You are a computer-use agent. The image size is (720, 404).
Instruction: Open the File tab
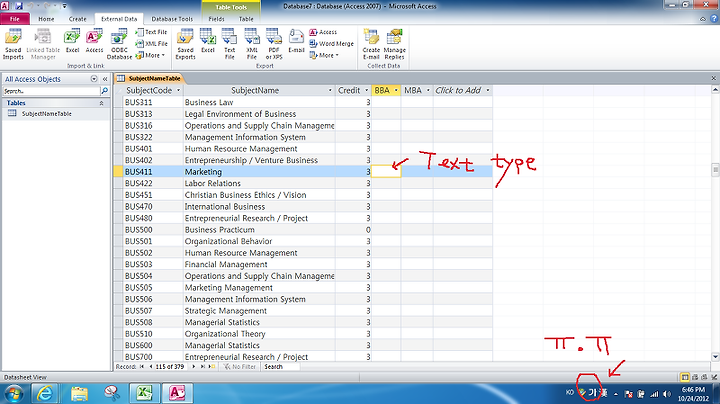click(15, 19)
